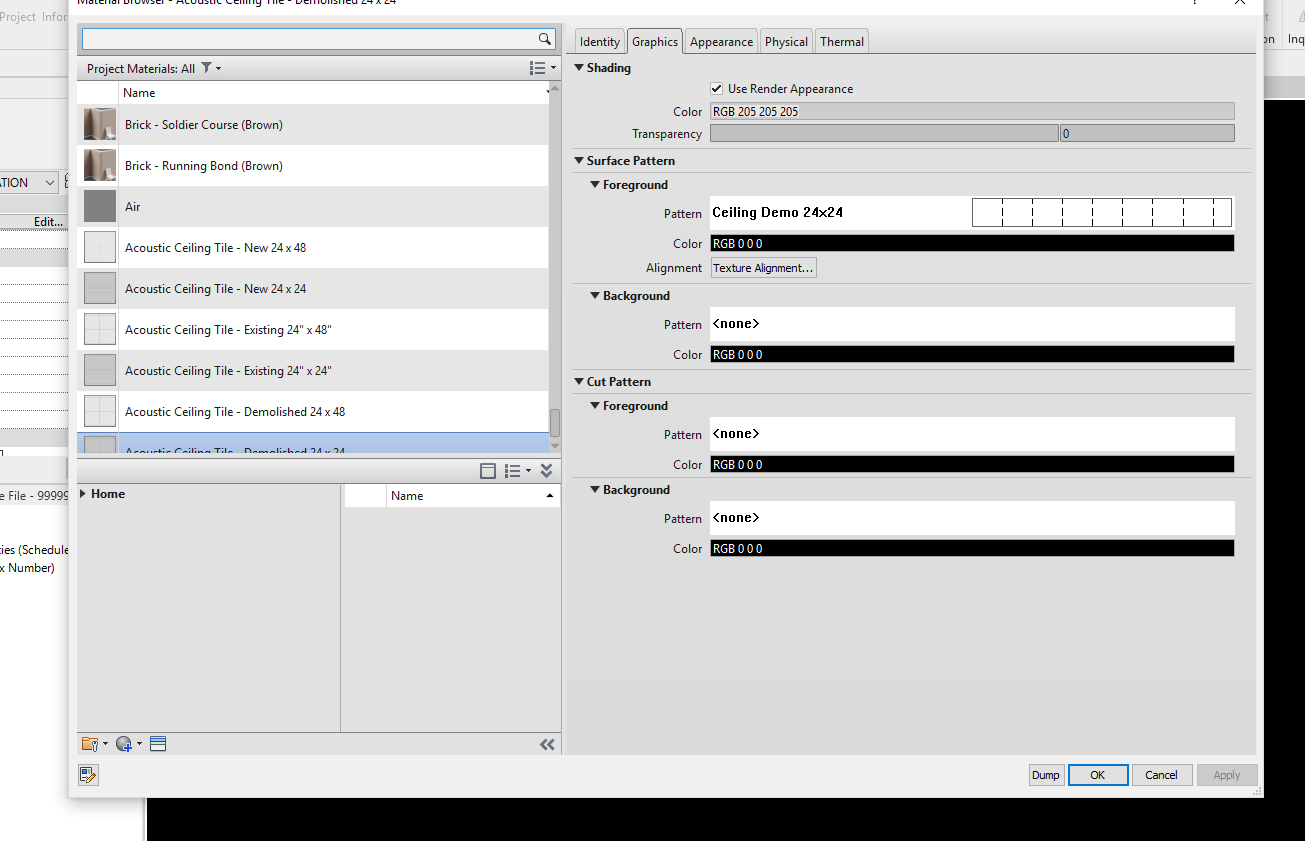The height and width of the screenshot is (841, 1305).
Task: Switch to the Appearance tab
Action: 720,41
